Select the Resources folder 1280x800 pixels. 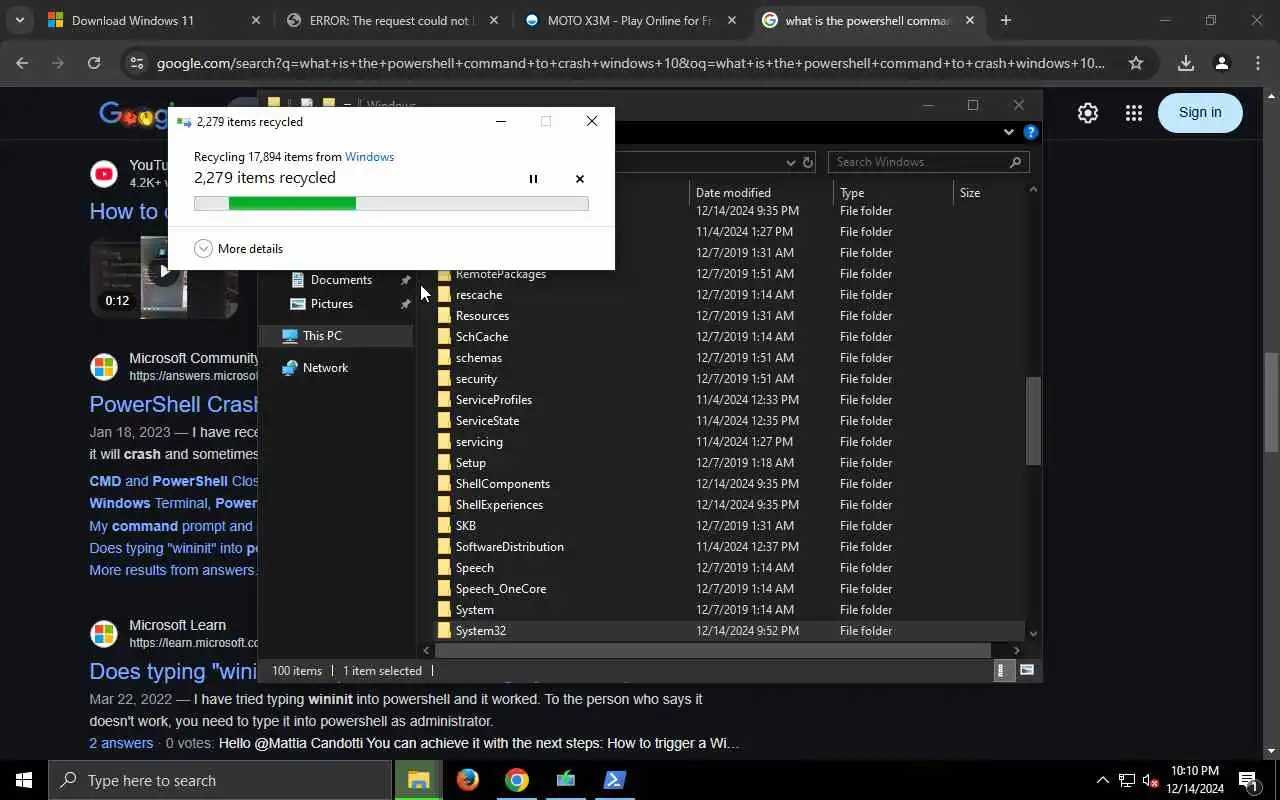click(482, 316)
